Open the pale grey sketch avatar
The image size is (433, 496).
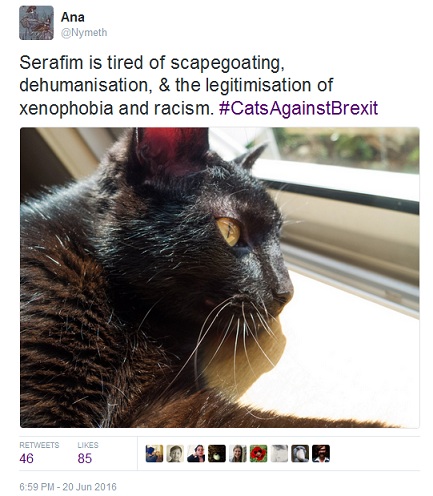(279, 453)
